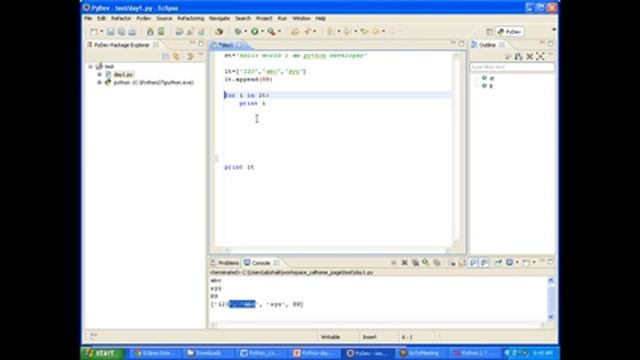Click the Console scrollbar down arrow
This screenshot has width=640, height=360.
coord(551,317)
